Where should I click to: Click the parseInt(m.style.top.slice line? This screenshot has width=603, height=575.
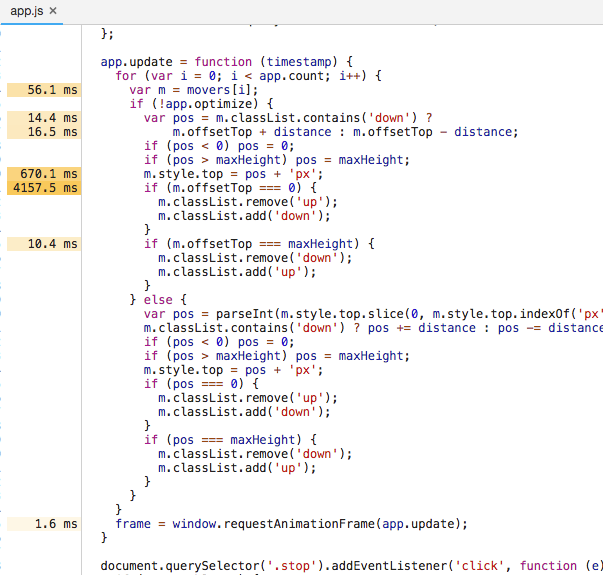(371, 314)
